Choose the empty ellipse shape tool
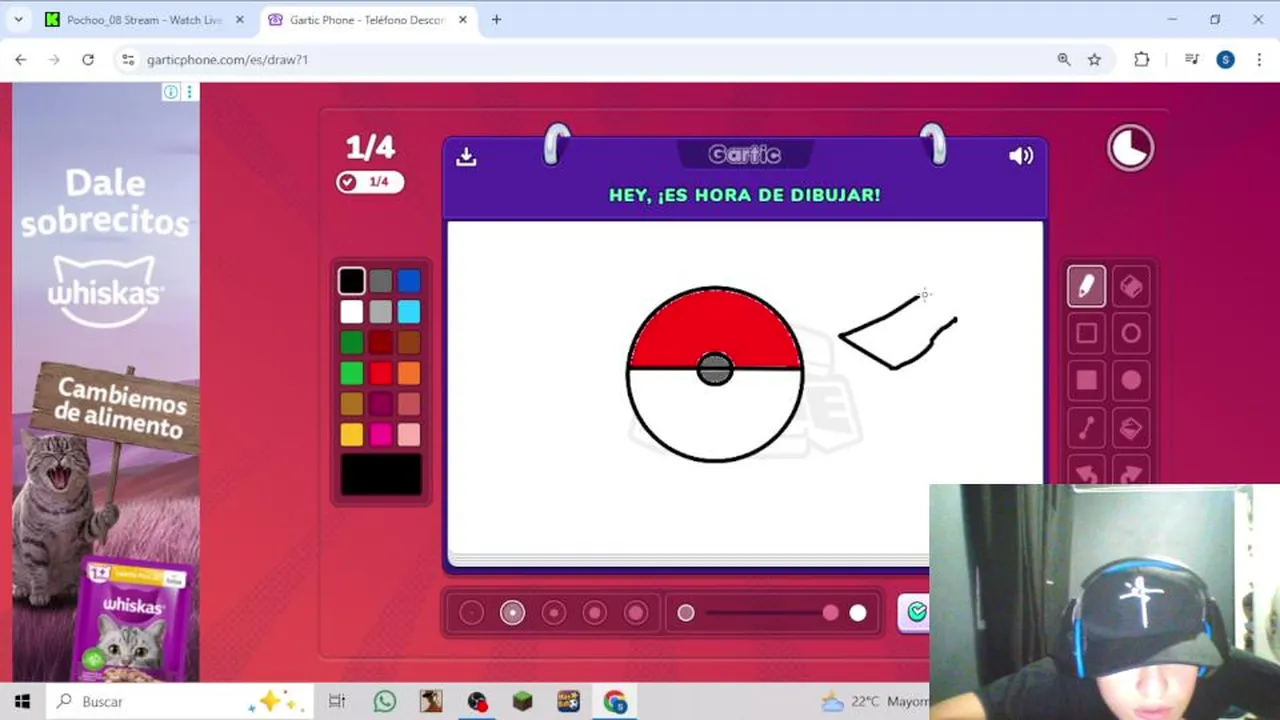 coord(1131,333)
